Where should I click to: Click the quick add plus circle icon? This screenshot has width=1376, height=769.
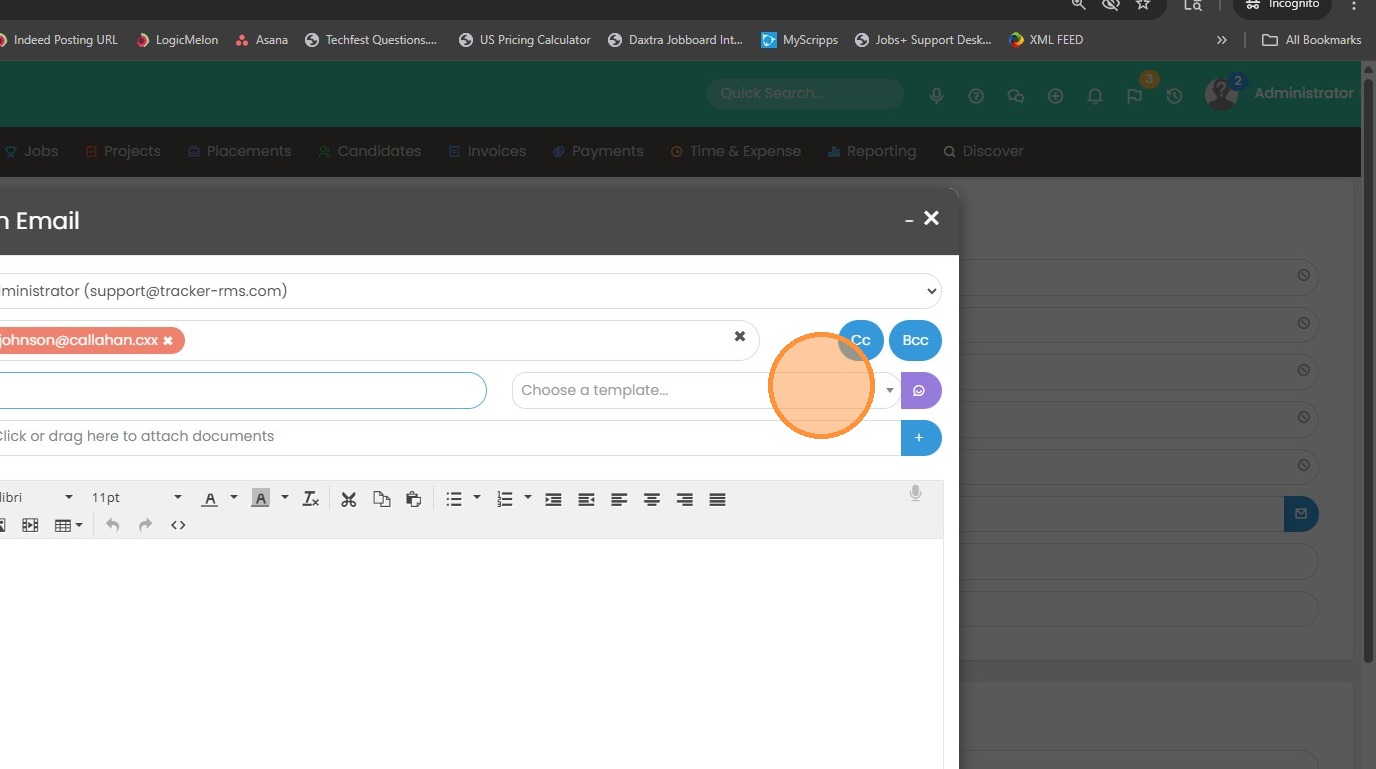point(1055,96)
